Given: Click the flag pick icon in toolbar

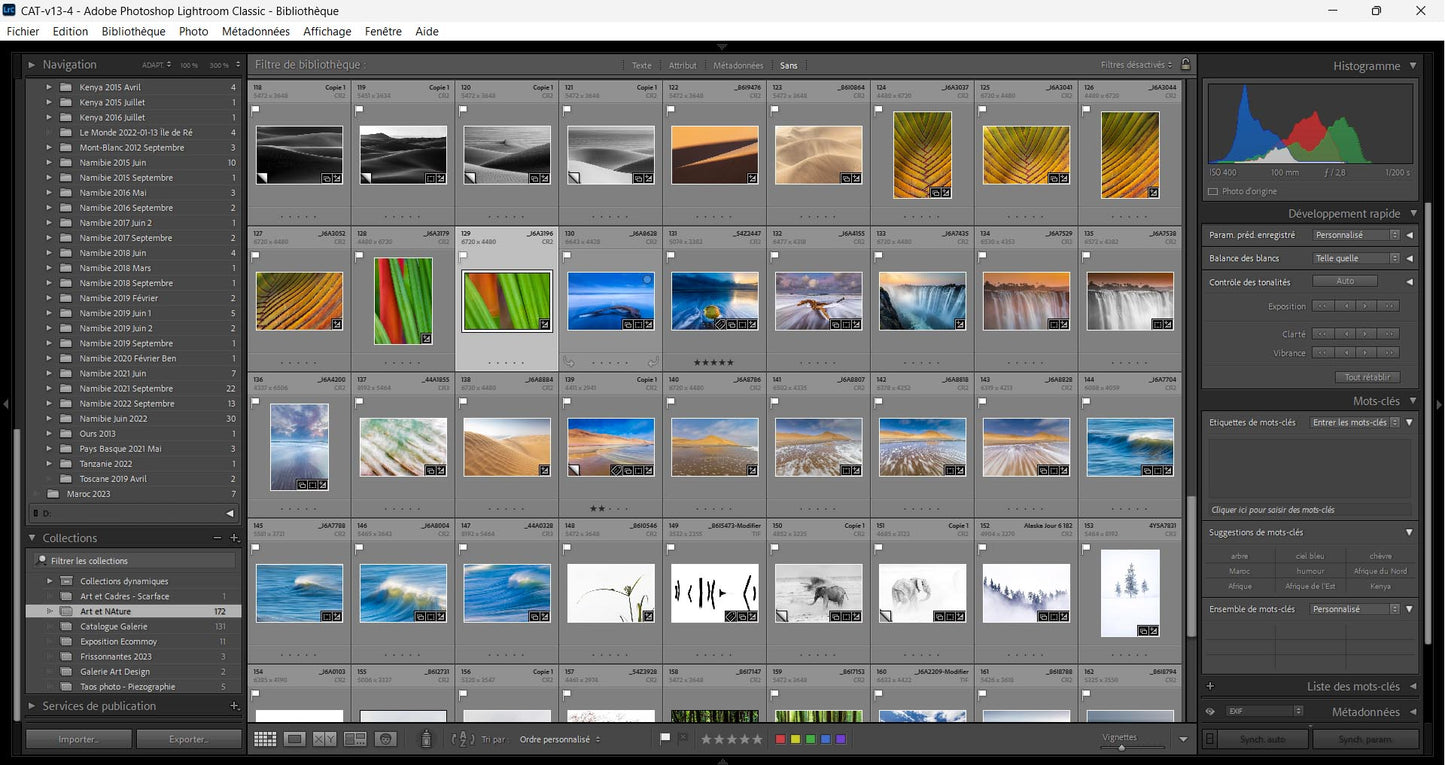Looking at the screenshot, I should point(665,739).
